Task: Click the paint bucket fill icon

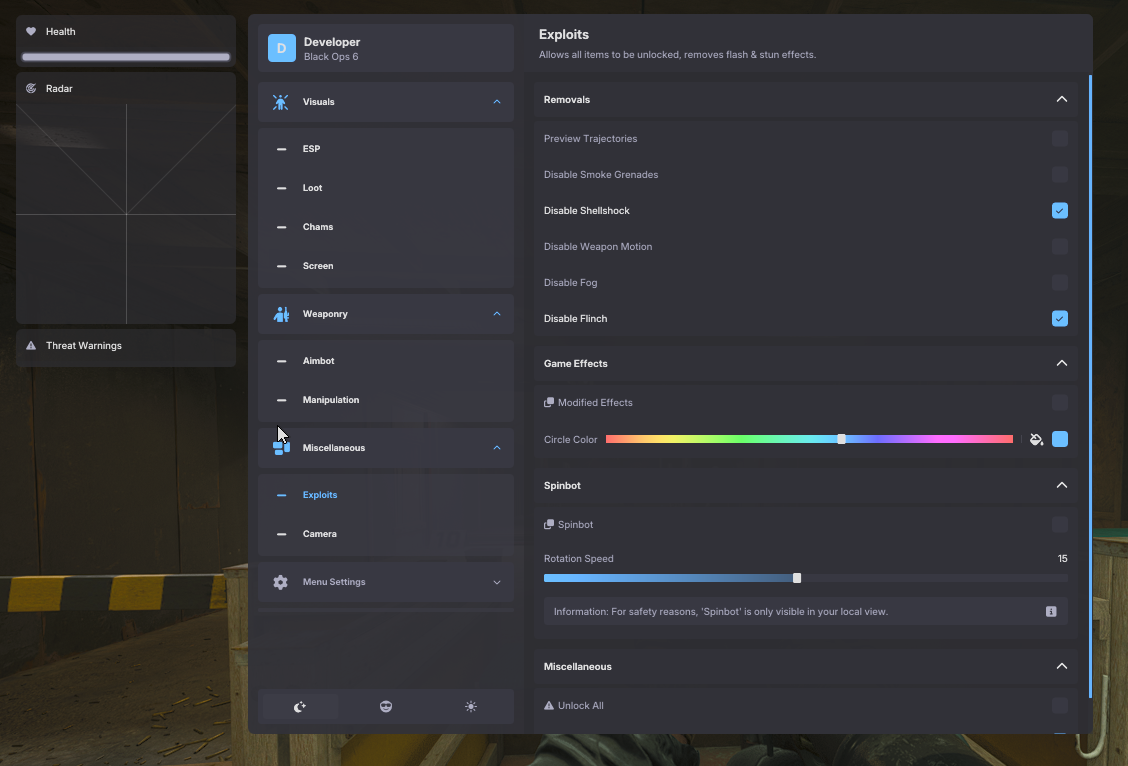Action: coord(1036,439)
